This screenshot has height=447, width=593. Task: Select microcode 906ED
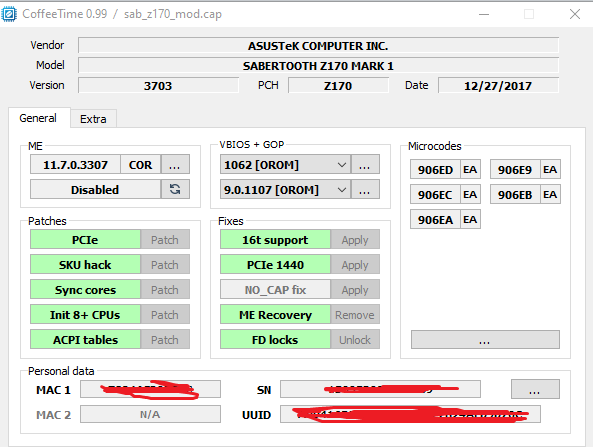click(x=435, y=169)
